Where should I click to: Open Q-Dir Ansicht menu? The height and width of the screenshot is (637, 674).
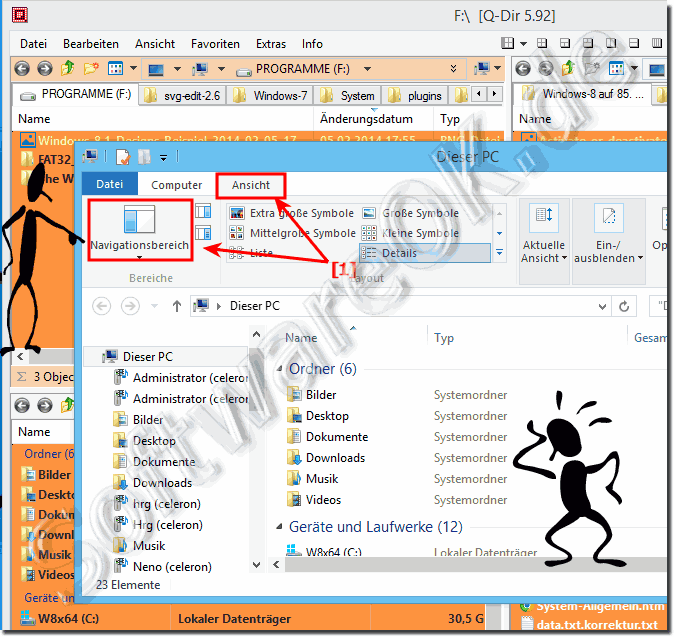(155, 44)
